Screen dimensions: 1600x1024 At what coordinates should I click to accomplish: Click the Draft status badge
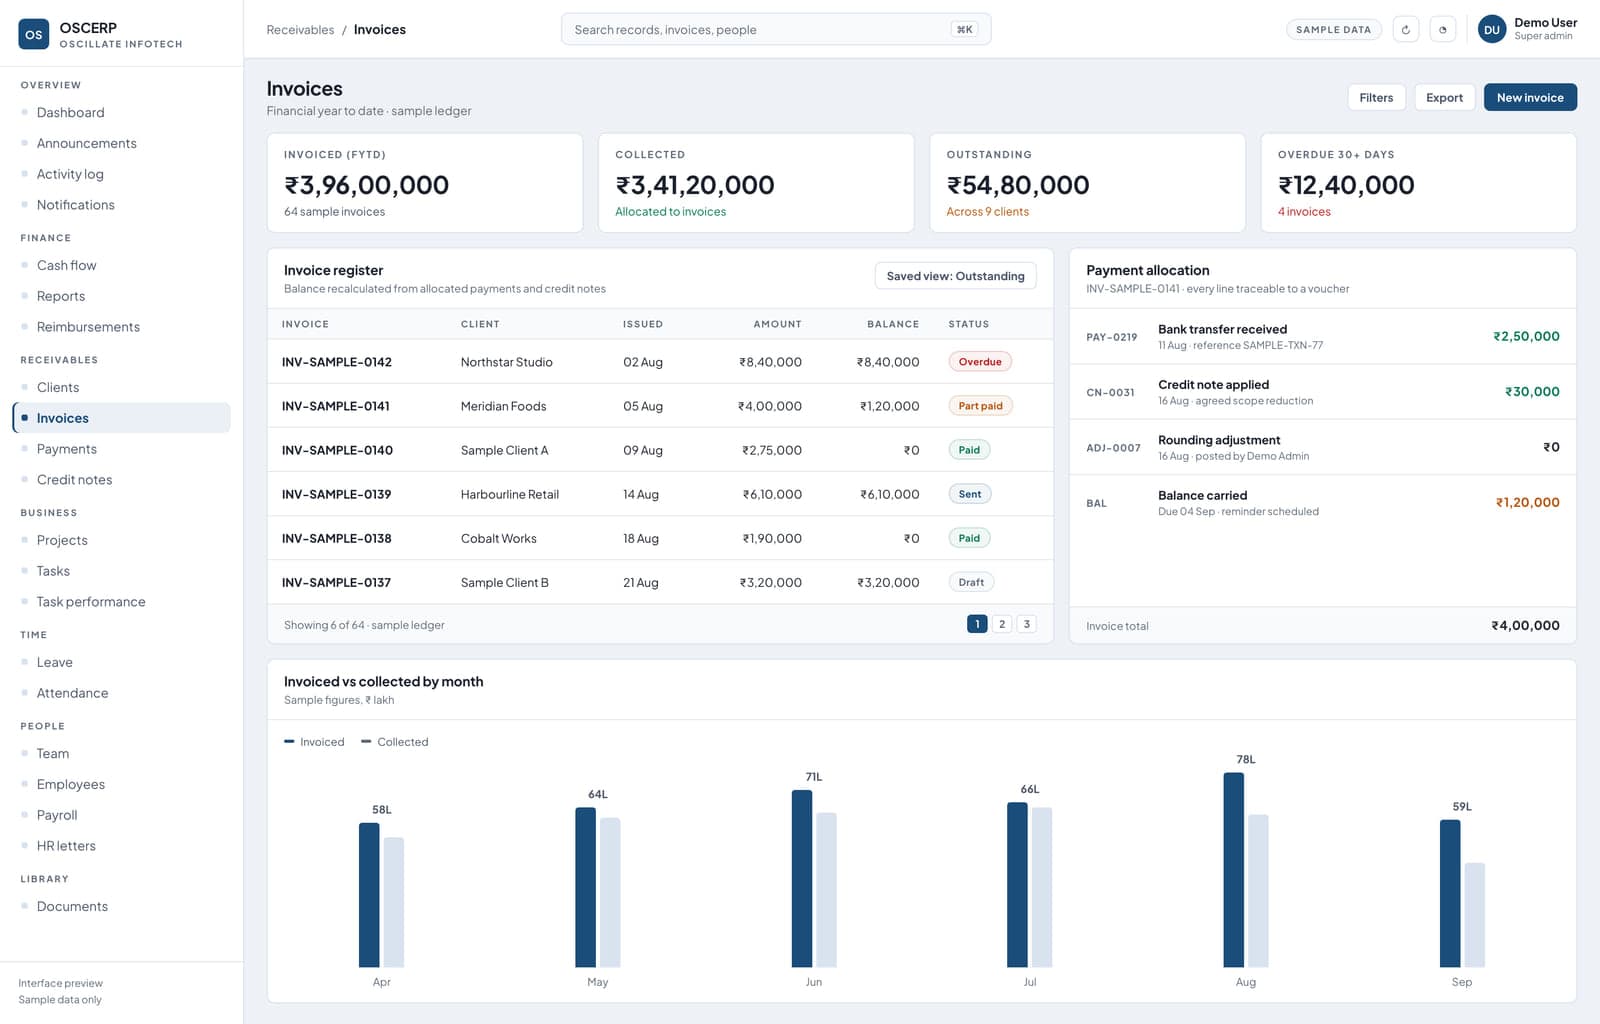971,582
